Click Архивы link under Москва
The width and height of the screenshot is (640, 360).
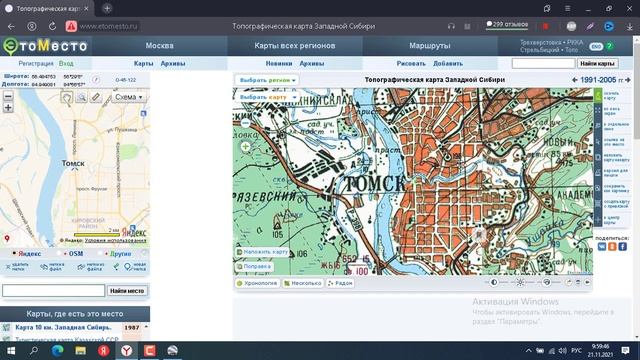pyautogui.click(x=173, y=64)
